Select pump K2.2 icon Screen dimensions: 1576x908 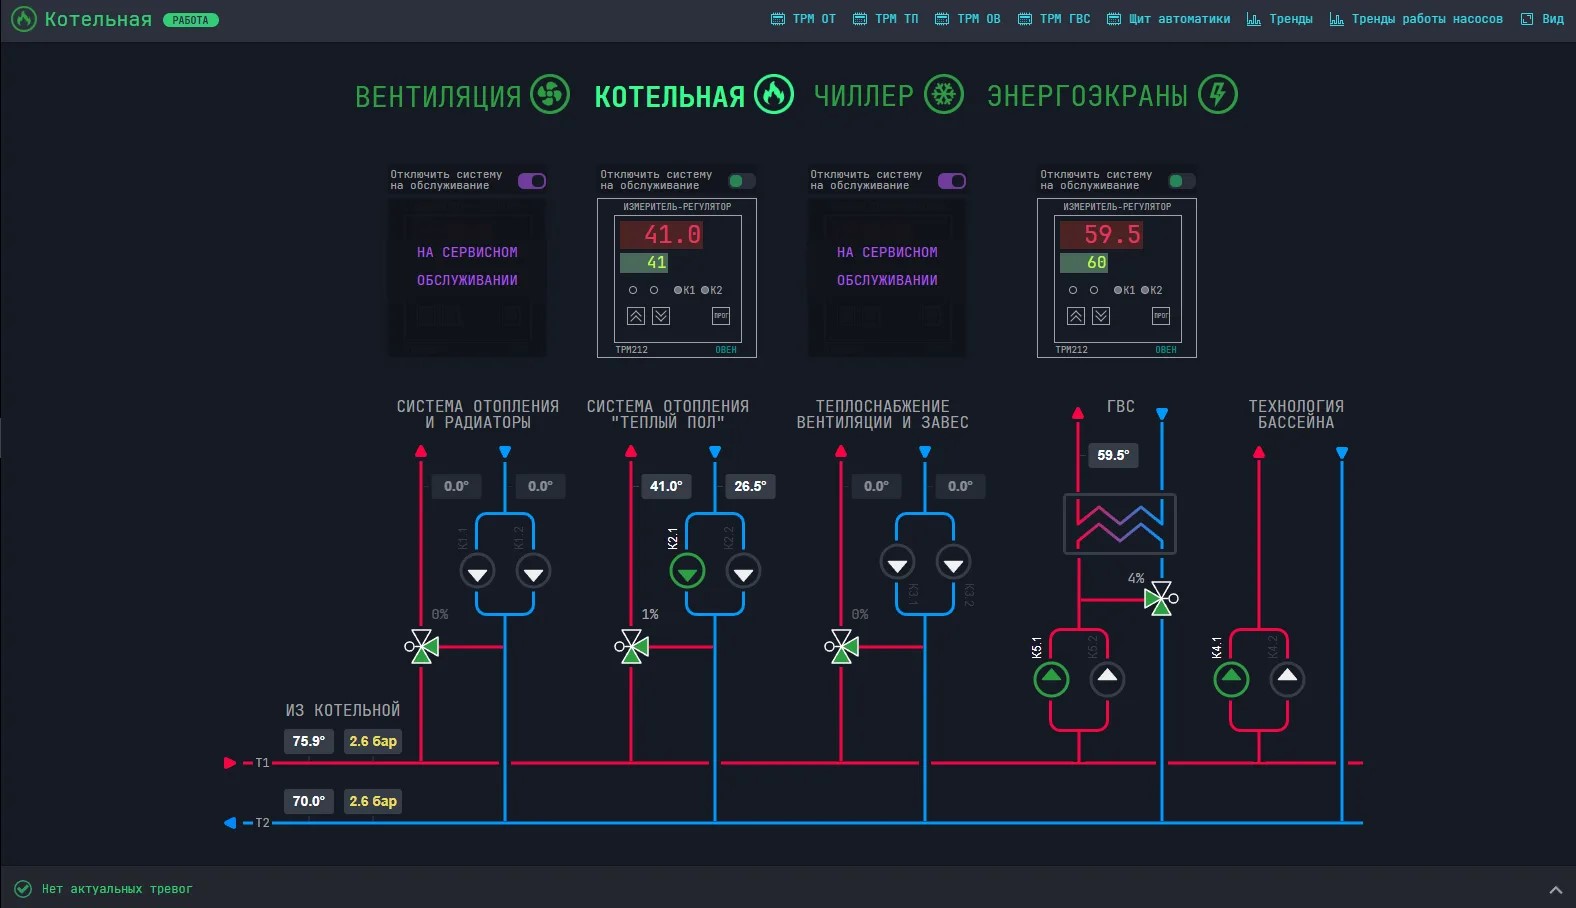[744, 572]
